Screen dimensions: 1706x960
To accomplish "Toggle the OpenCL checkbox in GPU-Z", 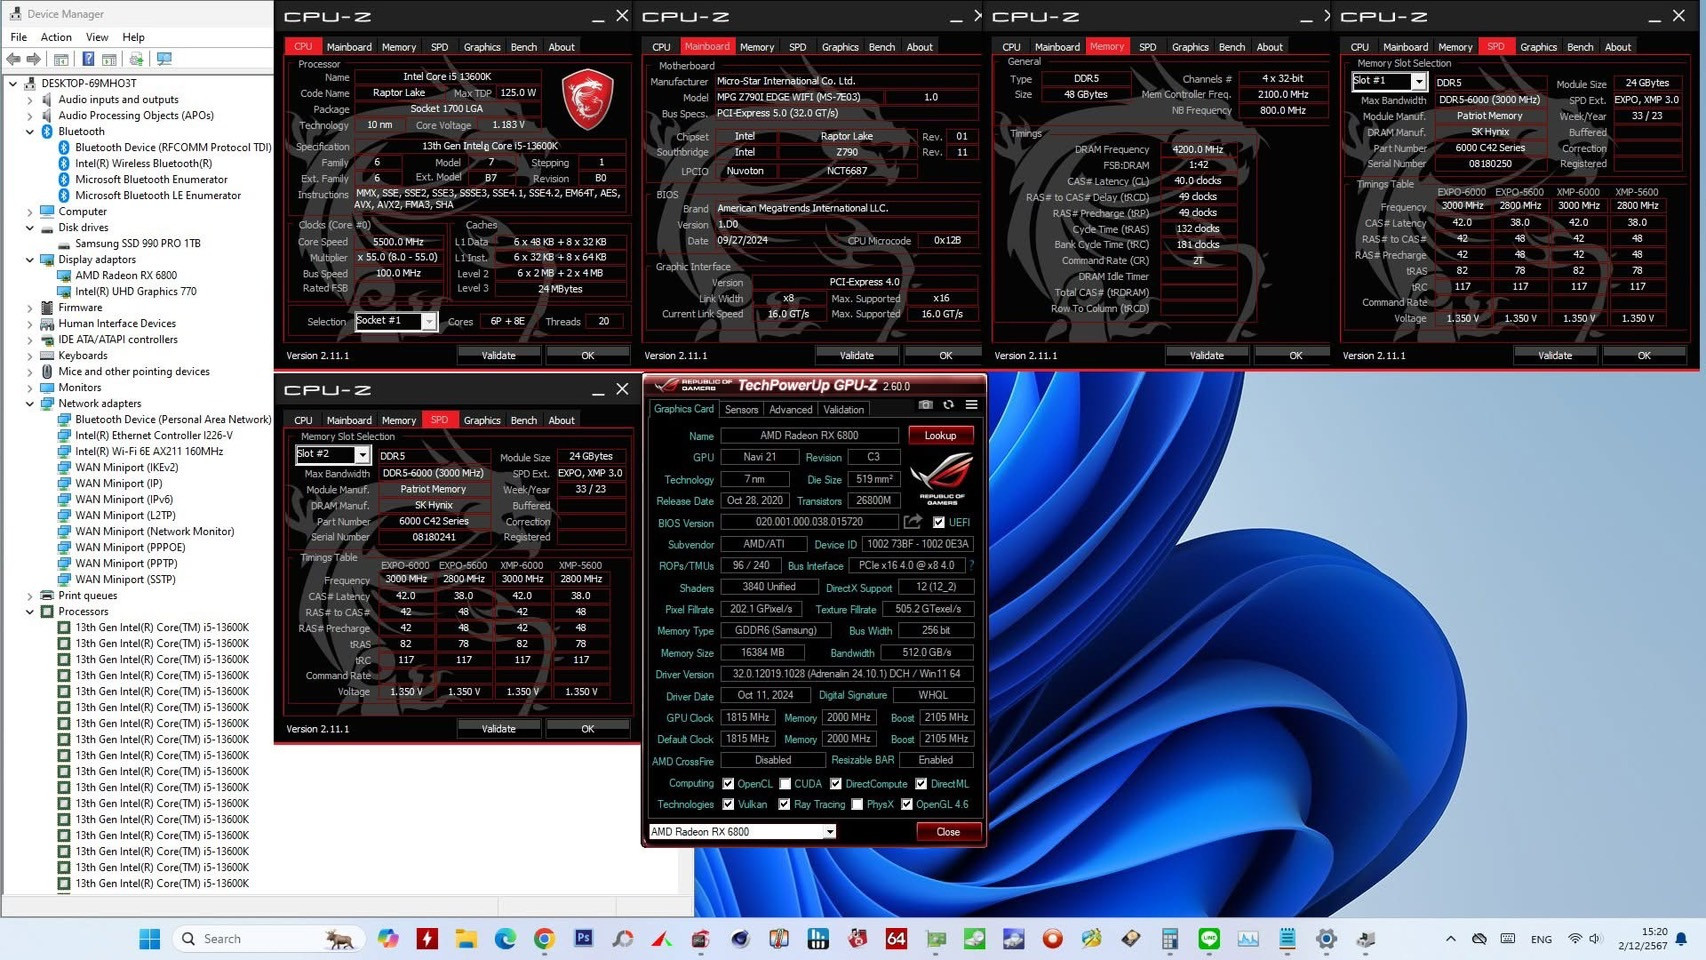I will click(x=728, y=784).
